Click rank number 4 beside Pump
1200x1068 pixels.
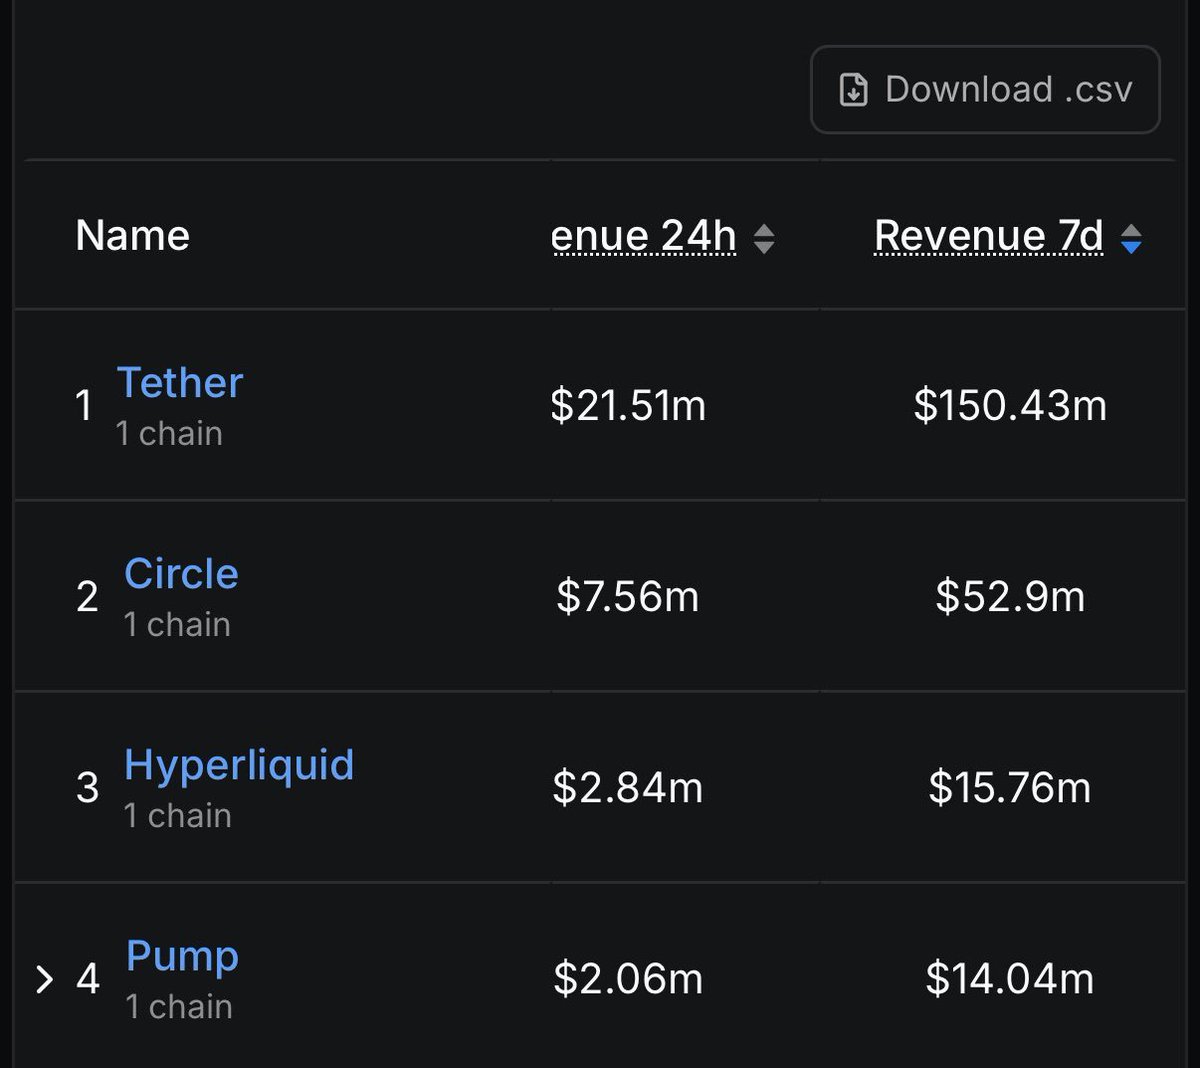88,978
